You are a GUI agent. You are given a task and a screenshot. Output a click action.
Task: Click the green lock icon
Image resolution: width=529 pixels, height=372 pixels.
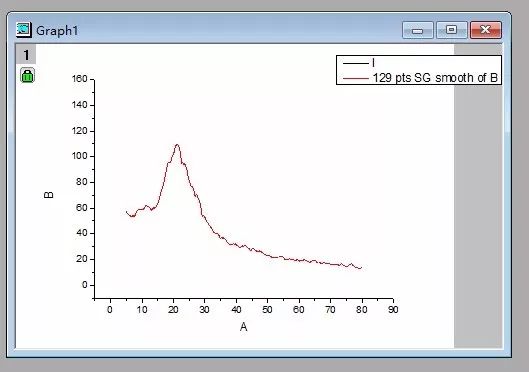(x=27, y=75)
